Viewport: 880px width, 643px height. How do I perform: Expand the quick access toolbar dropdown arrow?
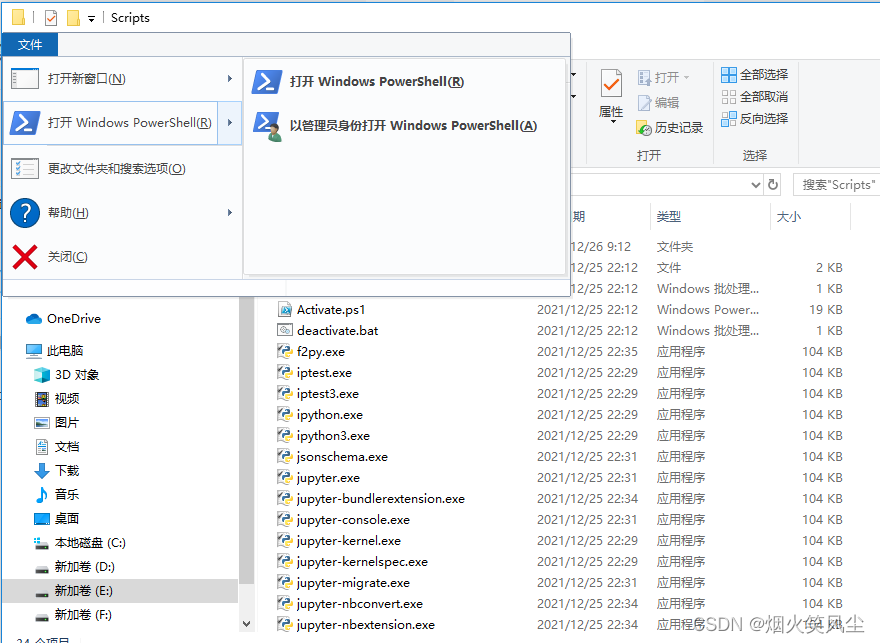point(90,17)
